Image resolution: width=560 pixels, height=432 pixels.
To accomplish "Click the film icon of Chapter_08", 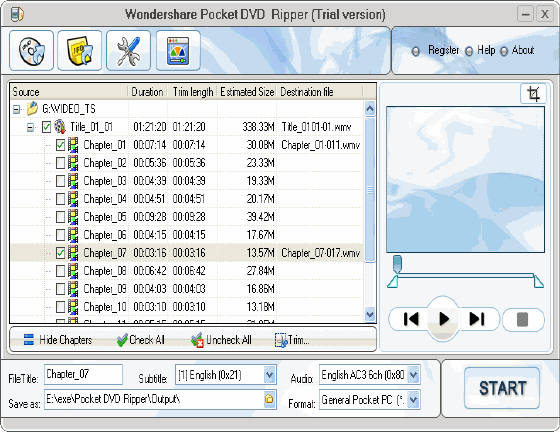I will (73, 271).
